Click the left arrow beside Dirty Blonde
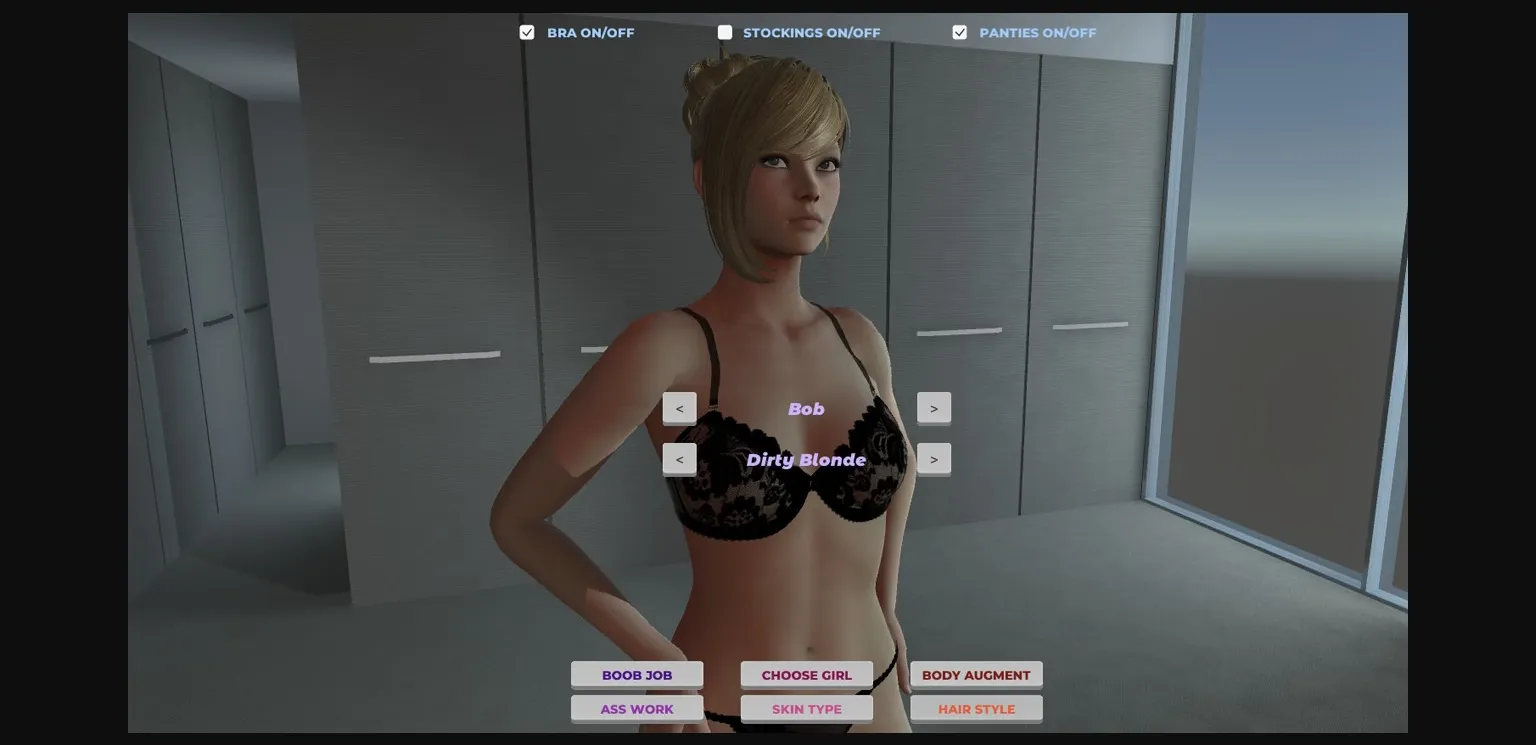Screen dimensions: 1536x745 point(680,458)
